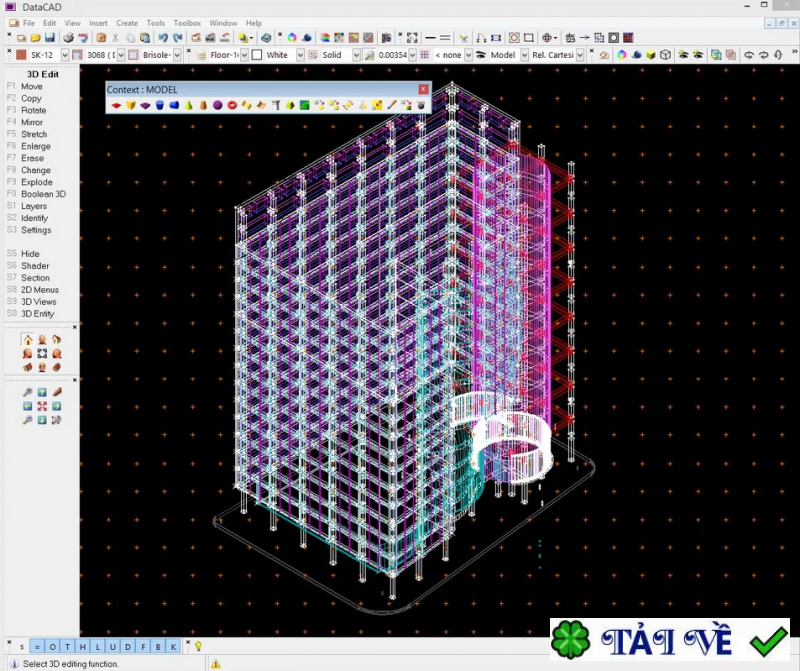Choose Shader in 3D Edit menu

click(x=35, y=266)
